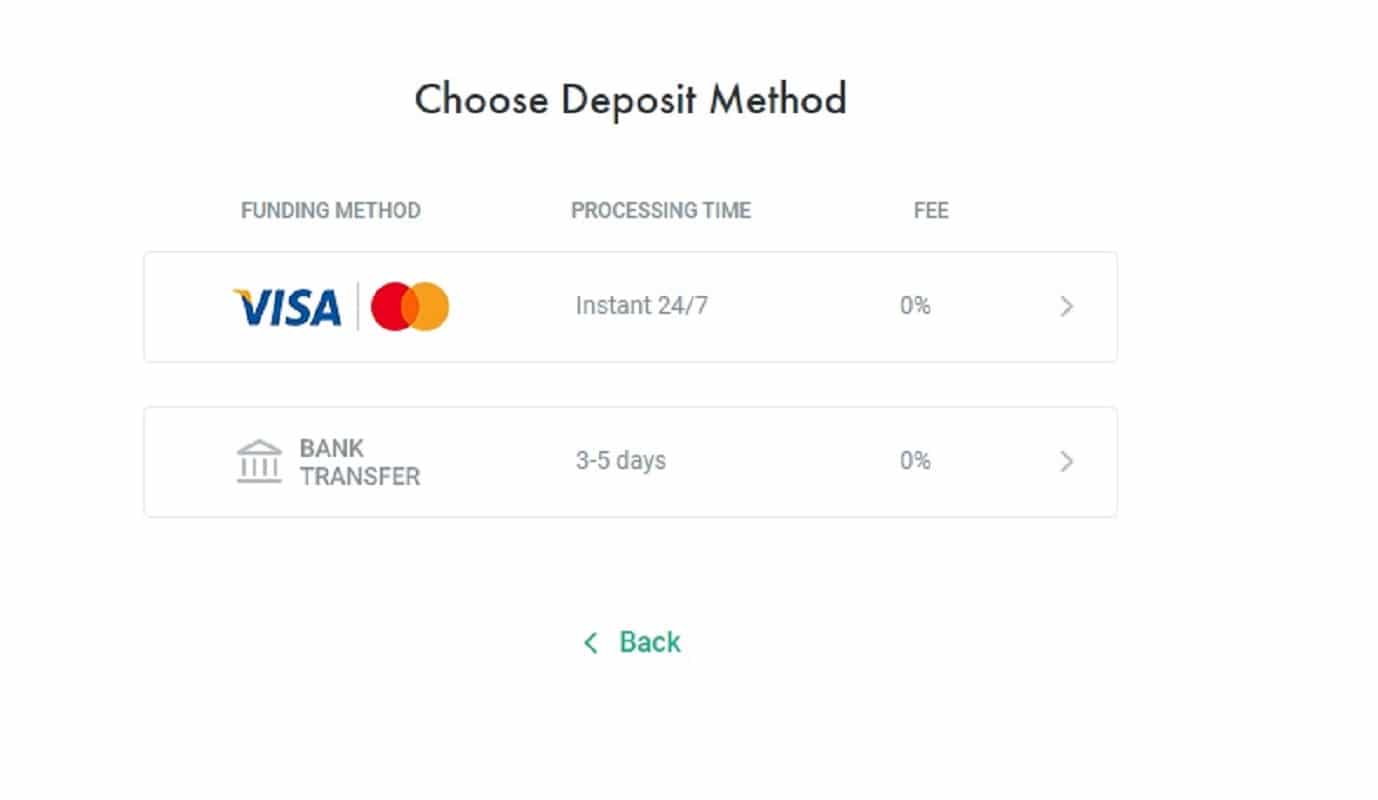Click the 3-5 days processing time
The height and width of the screenshot is (800, 1378).
click(x=620, y=461)
